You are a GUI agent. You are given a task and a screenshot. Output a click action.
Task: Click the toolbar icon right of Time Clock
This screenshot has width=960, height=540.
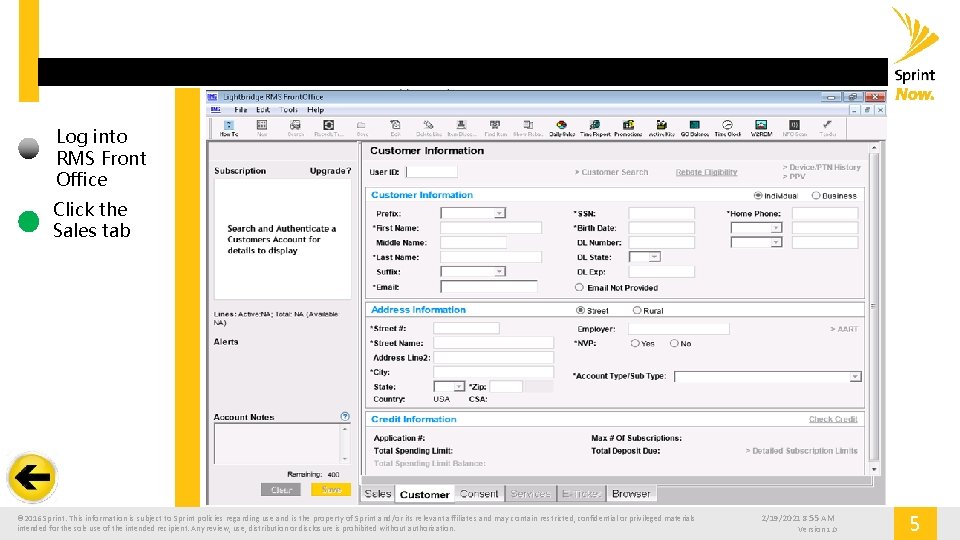[x=761, y=128]
